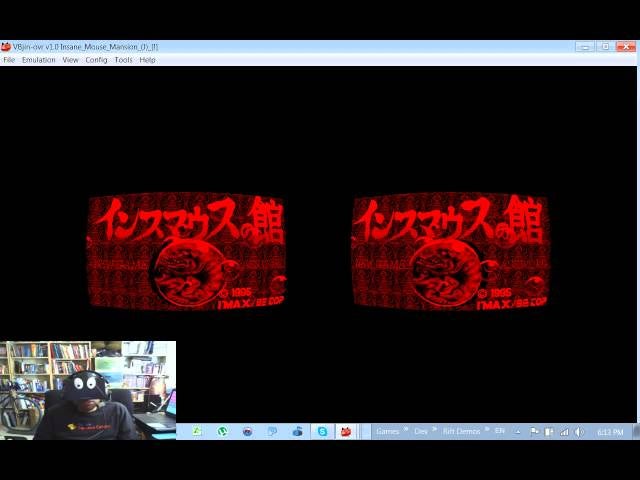Open the Config menu
640x480 pixels.
tap(96, 60)
